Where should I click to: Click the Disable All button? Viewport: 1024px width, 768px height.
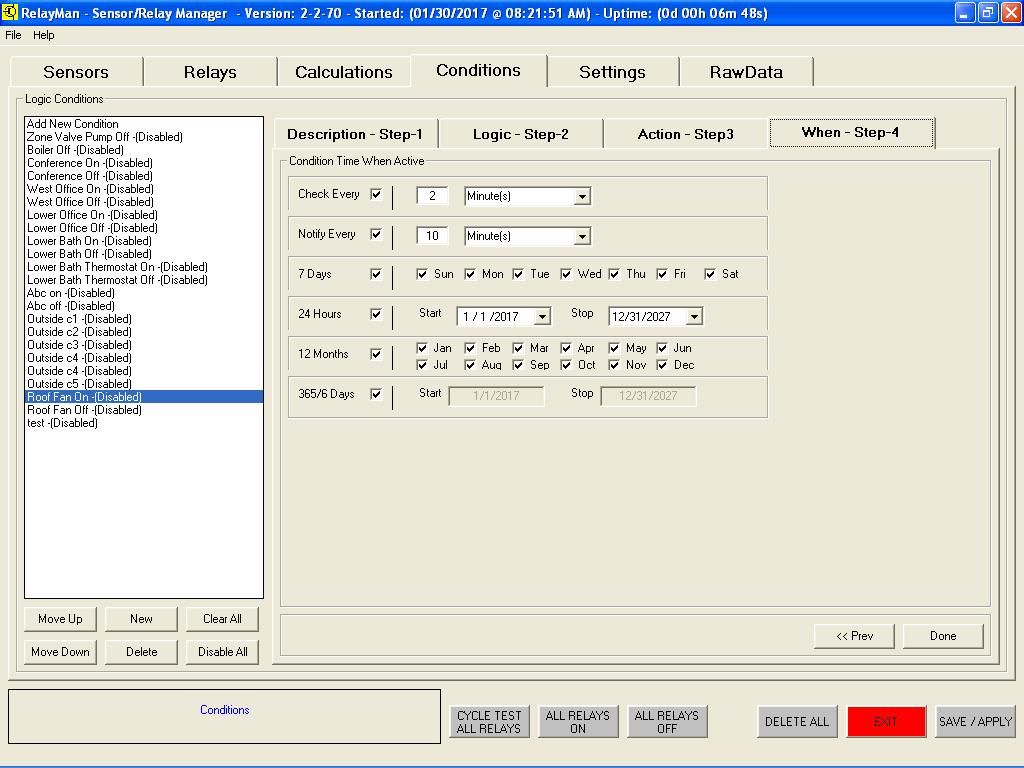tap(222, 652)
